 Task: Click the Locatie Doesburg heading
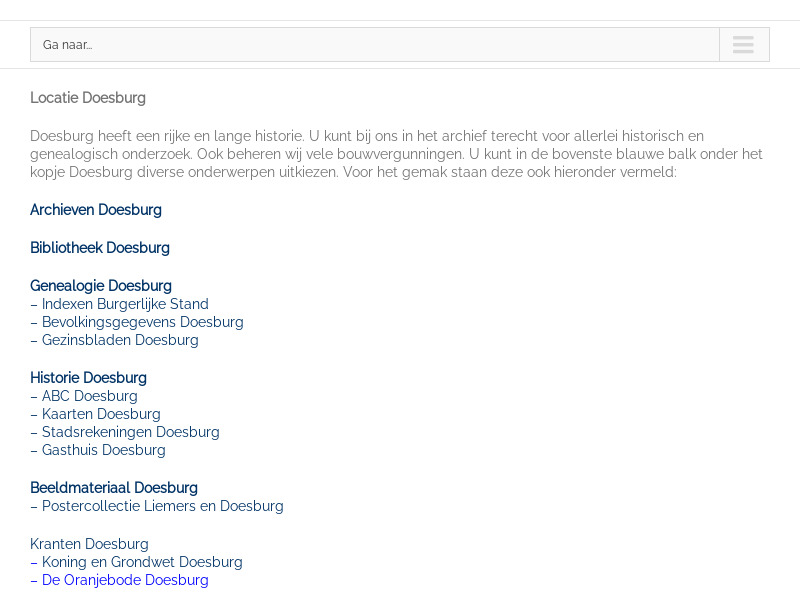coord(88,98)
